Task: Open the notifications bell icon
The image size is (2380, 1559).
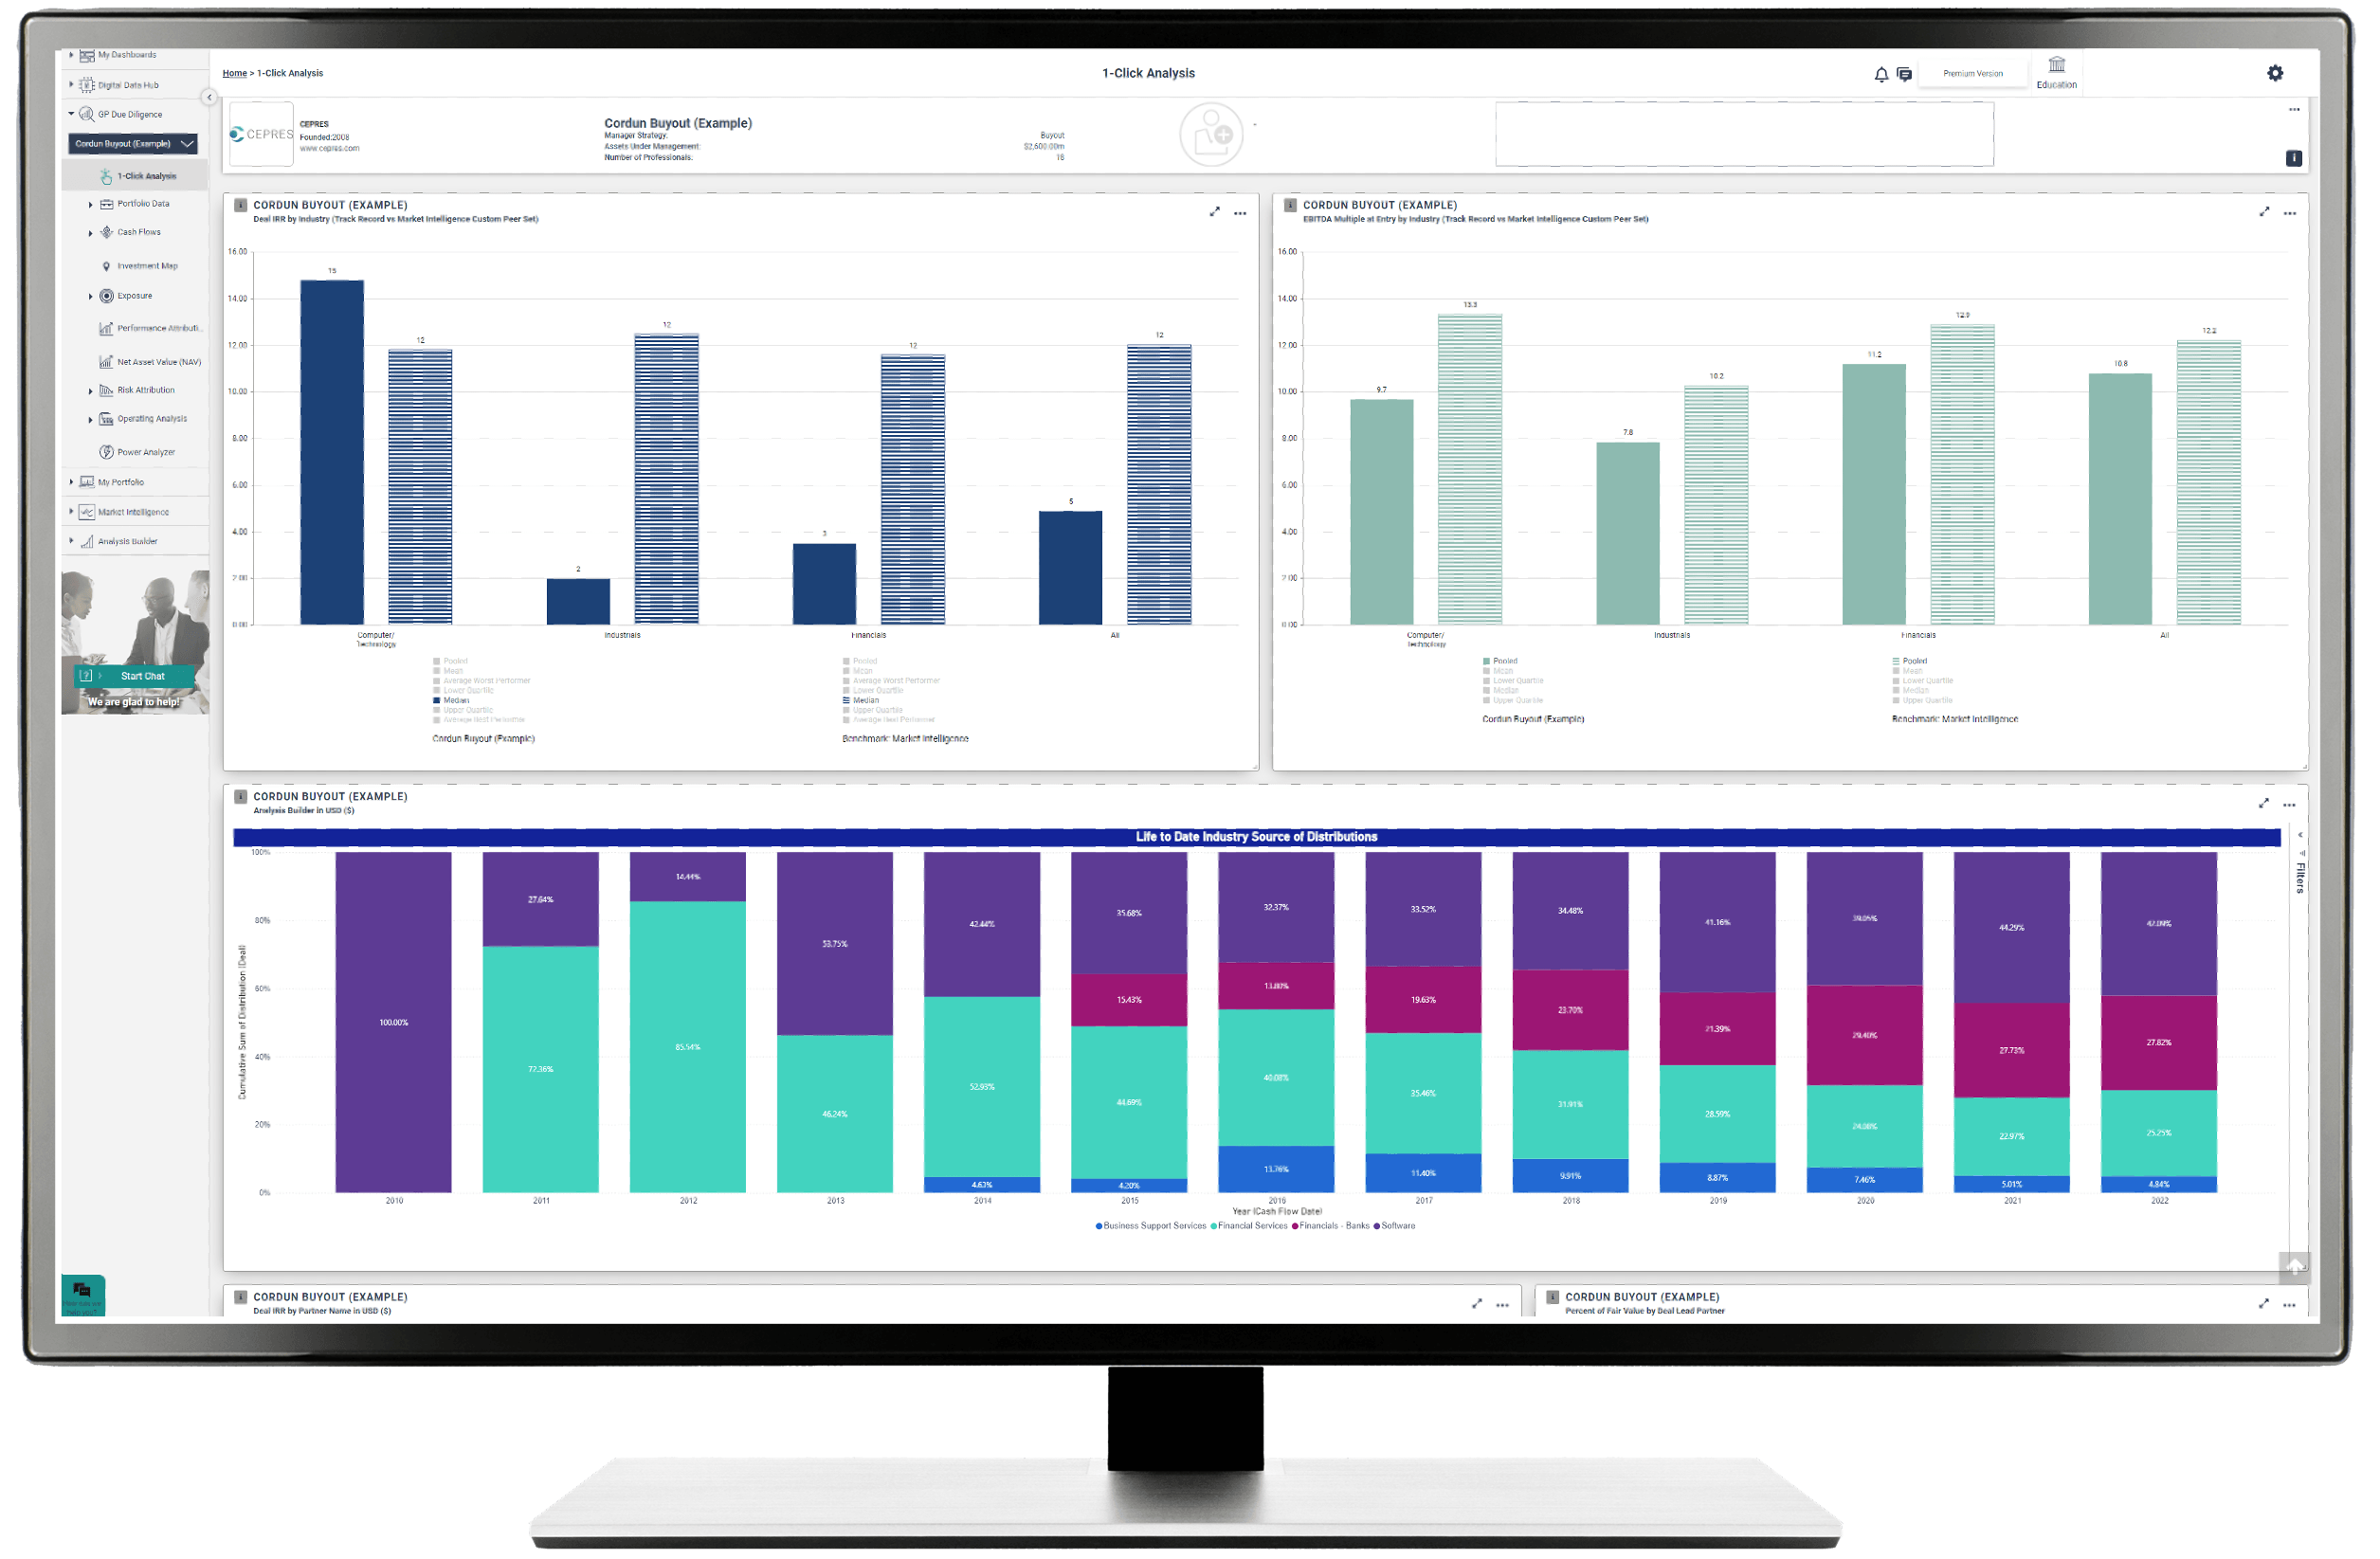Action: [1881, 74]
